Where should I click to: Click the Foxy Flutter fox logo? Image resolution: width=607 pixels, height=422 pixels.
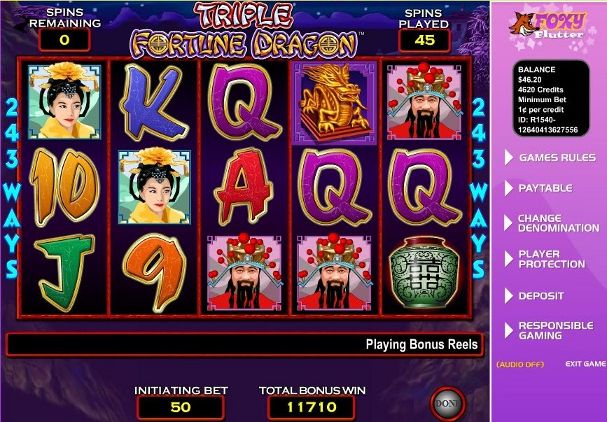coord(548,26)
